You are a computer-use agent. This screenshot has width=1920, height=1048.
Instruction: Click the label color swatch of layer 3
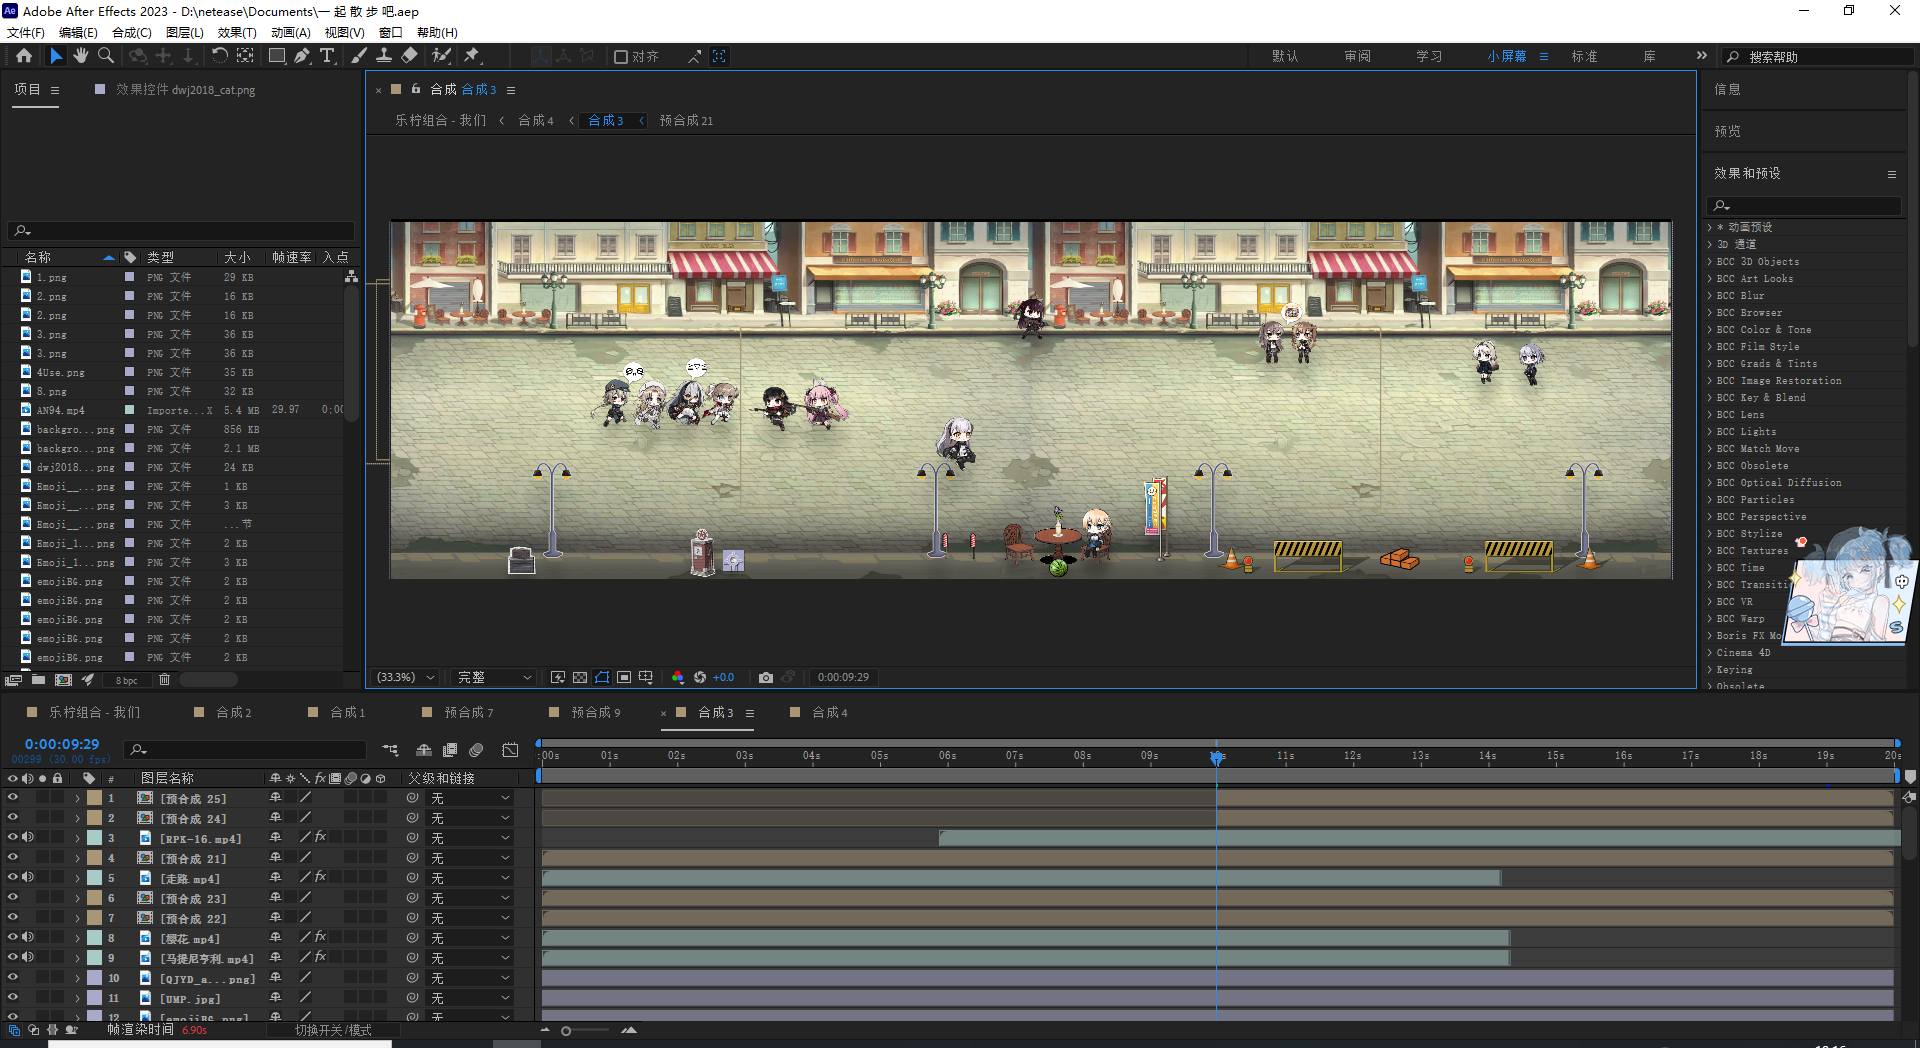[95, 838]
